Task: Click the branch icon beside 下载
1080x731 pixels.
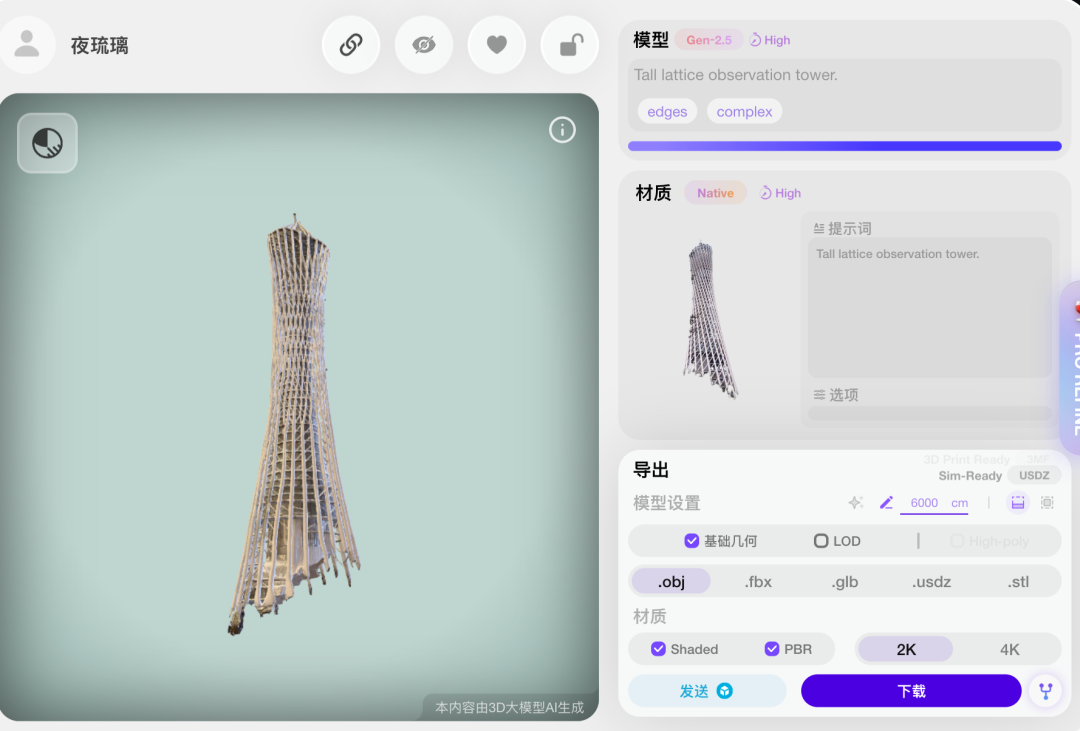Action: [x=1046, y=691]
